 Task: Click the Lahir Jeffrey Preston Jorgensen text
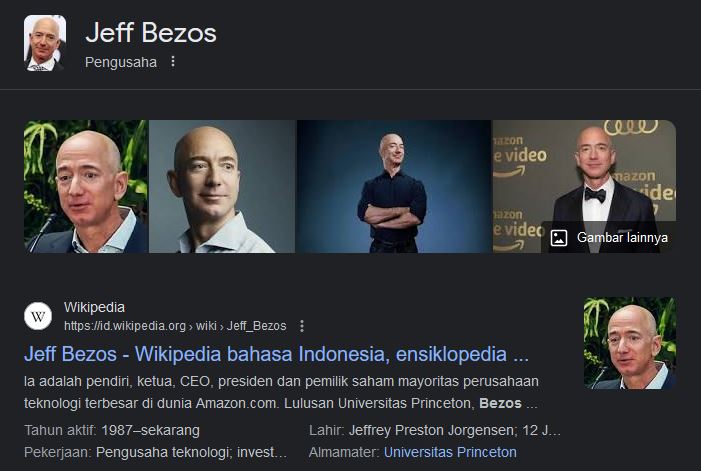435,430
